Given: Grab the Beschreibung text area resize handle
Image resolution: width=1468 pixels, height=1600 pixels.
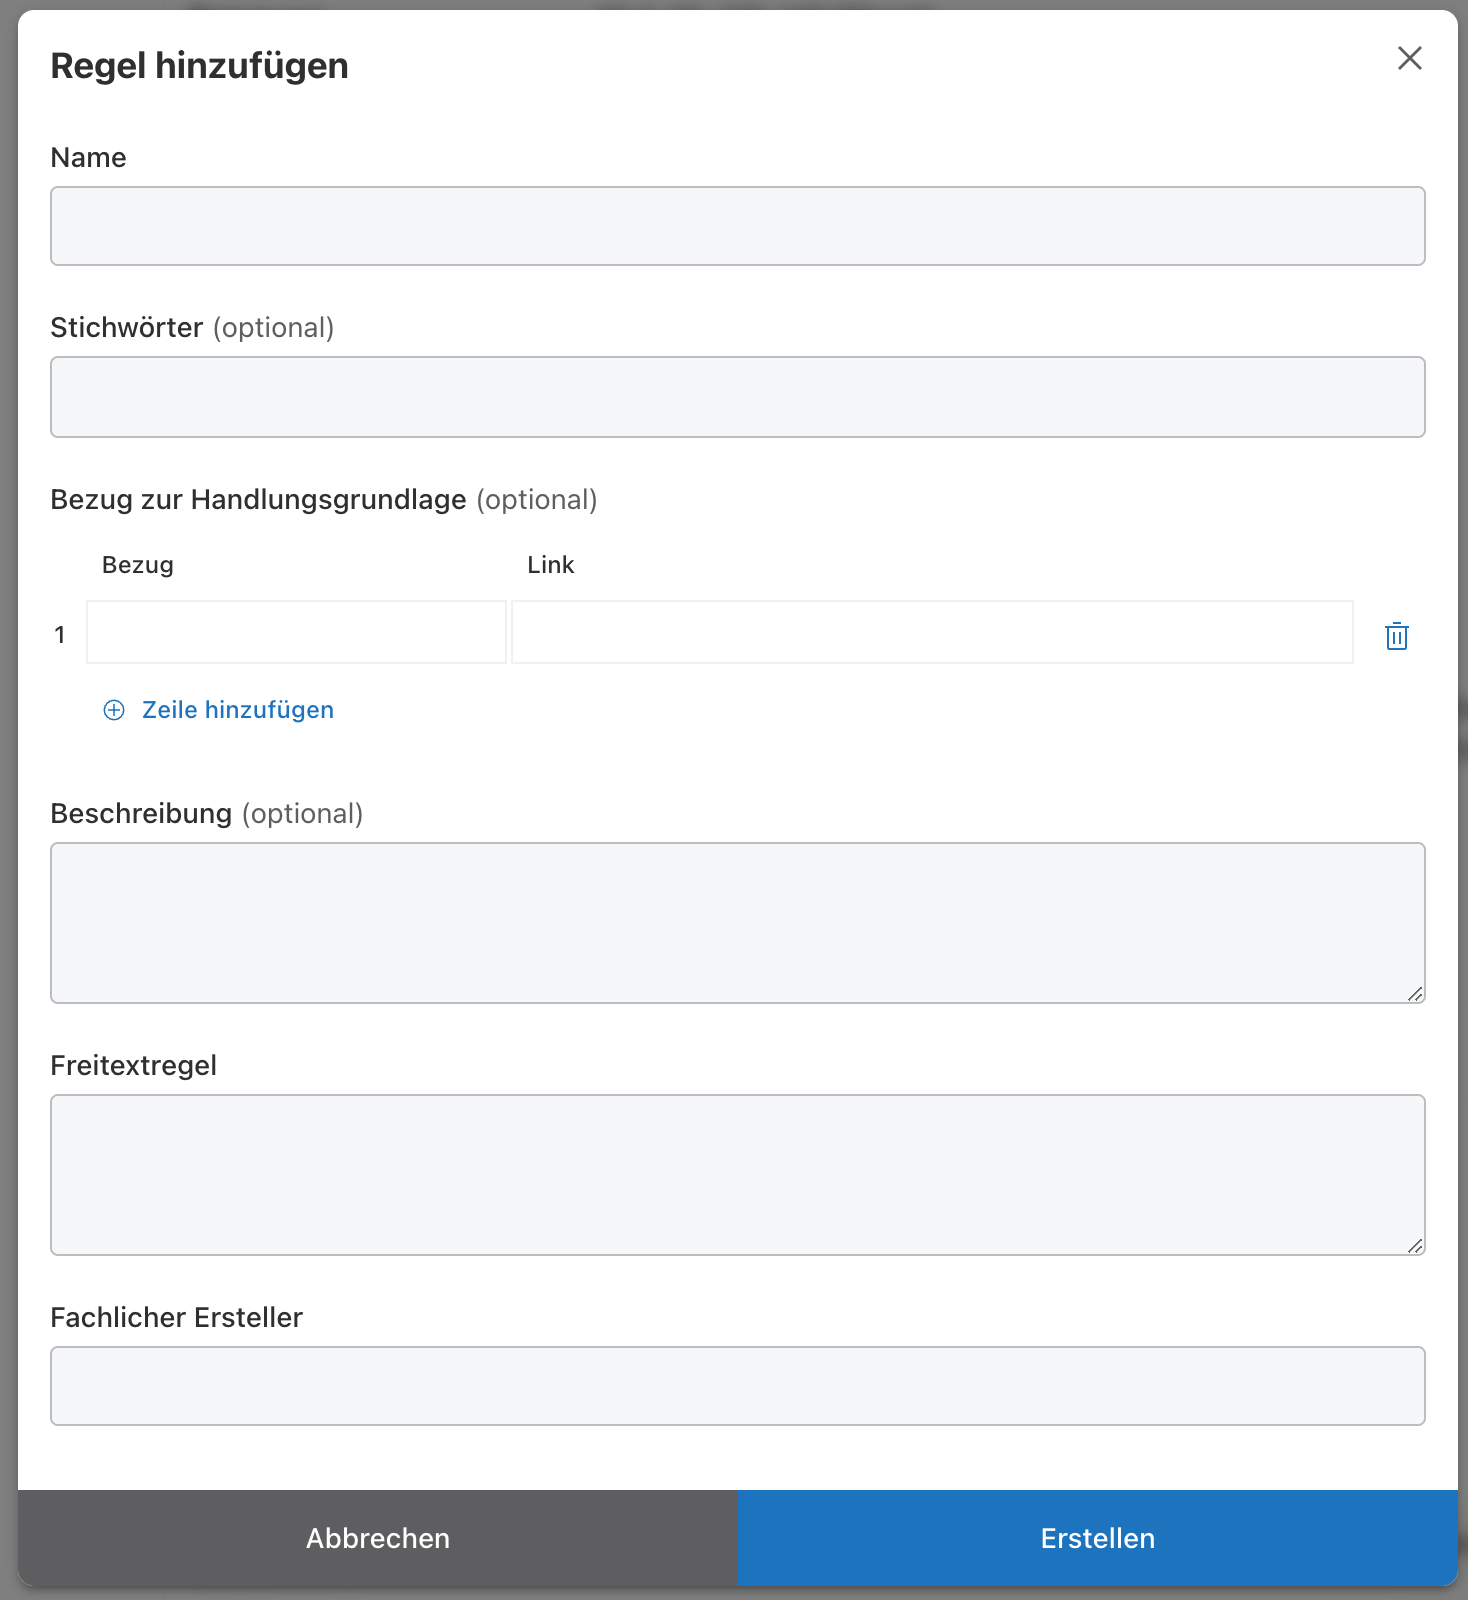Looking at the screenshot, I should [1415, 994].
